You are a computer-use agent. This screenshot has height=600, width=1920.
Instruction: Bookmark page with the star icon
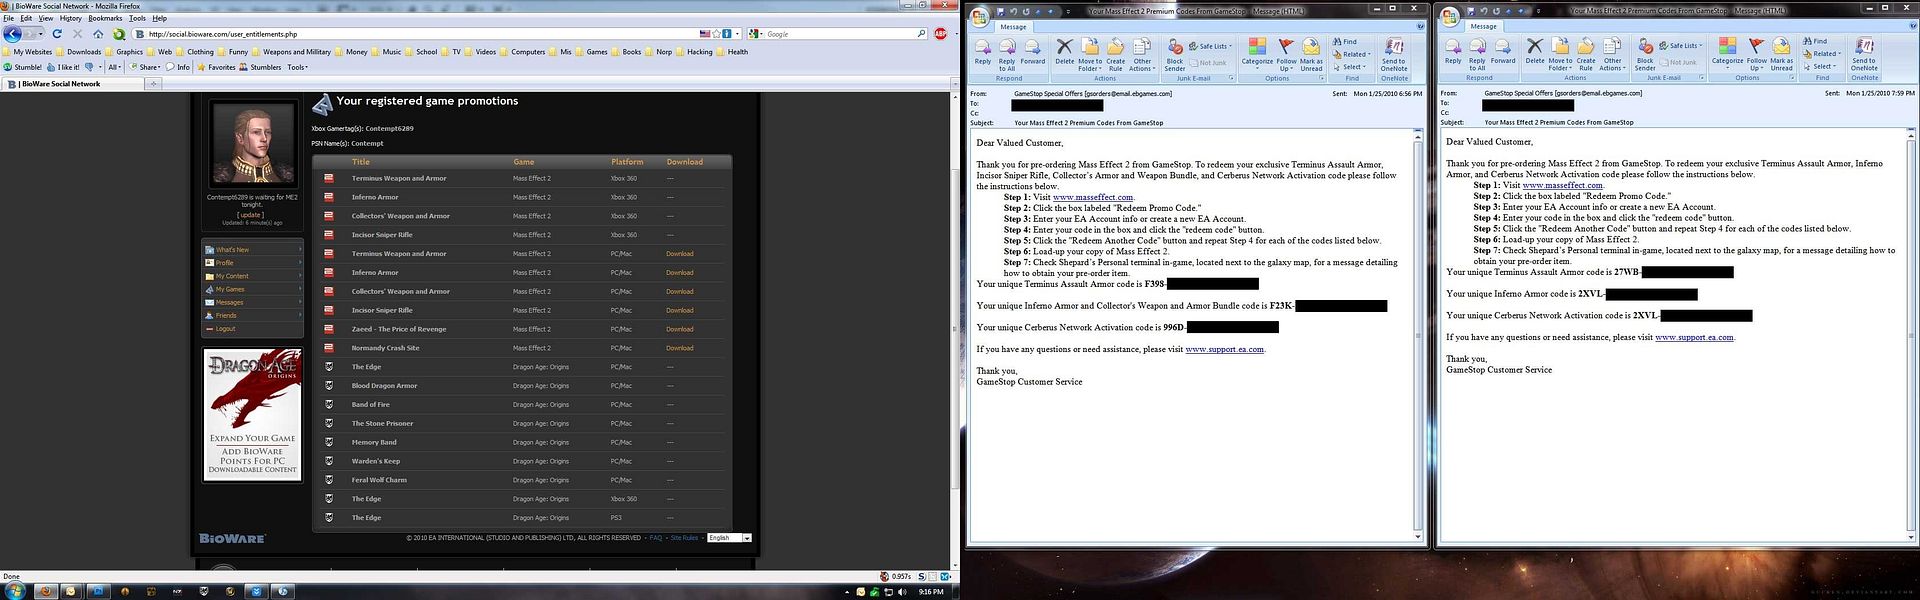click(716, 34)
